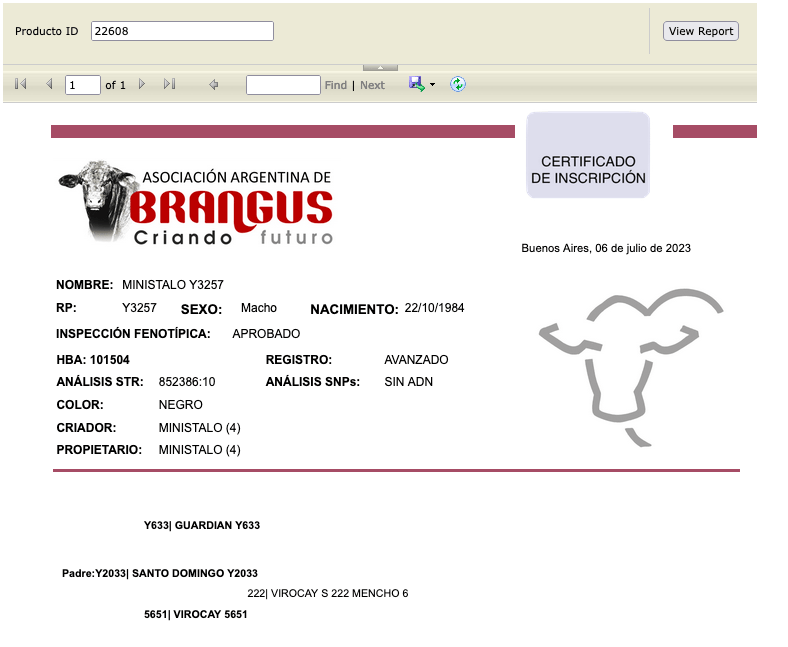Collapse the parameters area handle

coord(380,67)
